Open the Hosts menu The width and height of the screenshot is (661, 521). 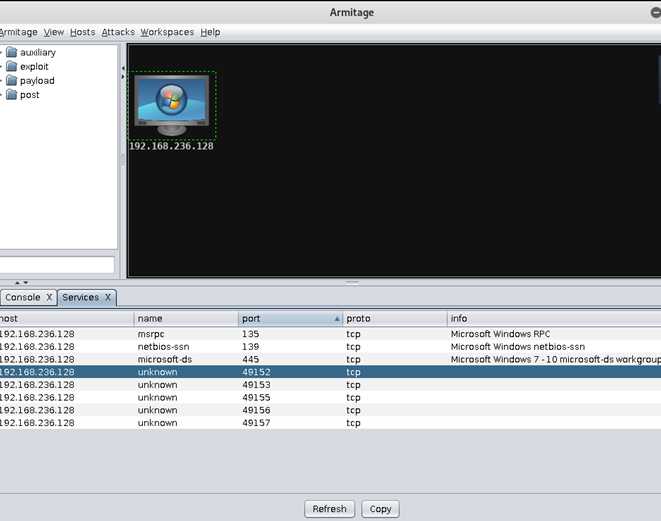83,32
